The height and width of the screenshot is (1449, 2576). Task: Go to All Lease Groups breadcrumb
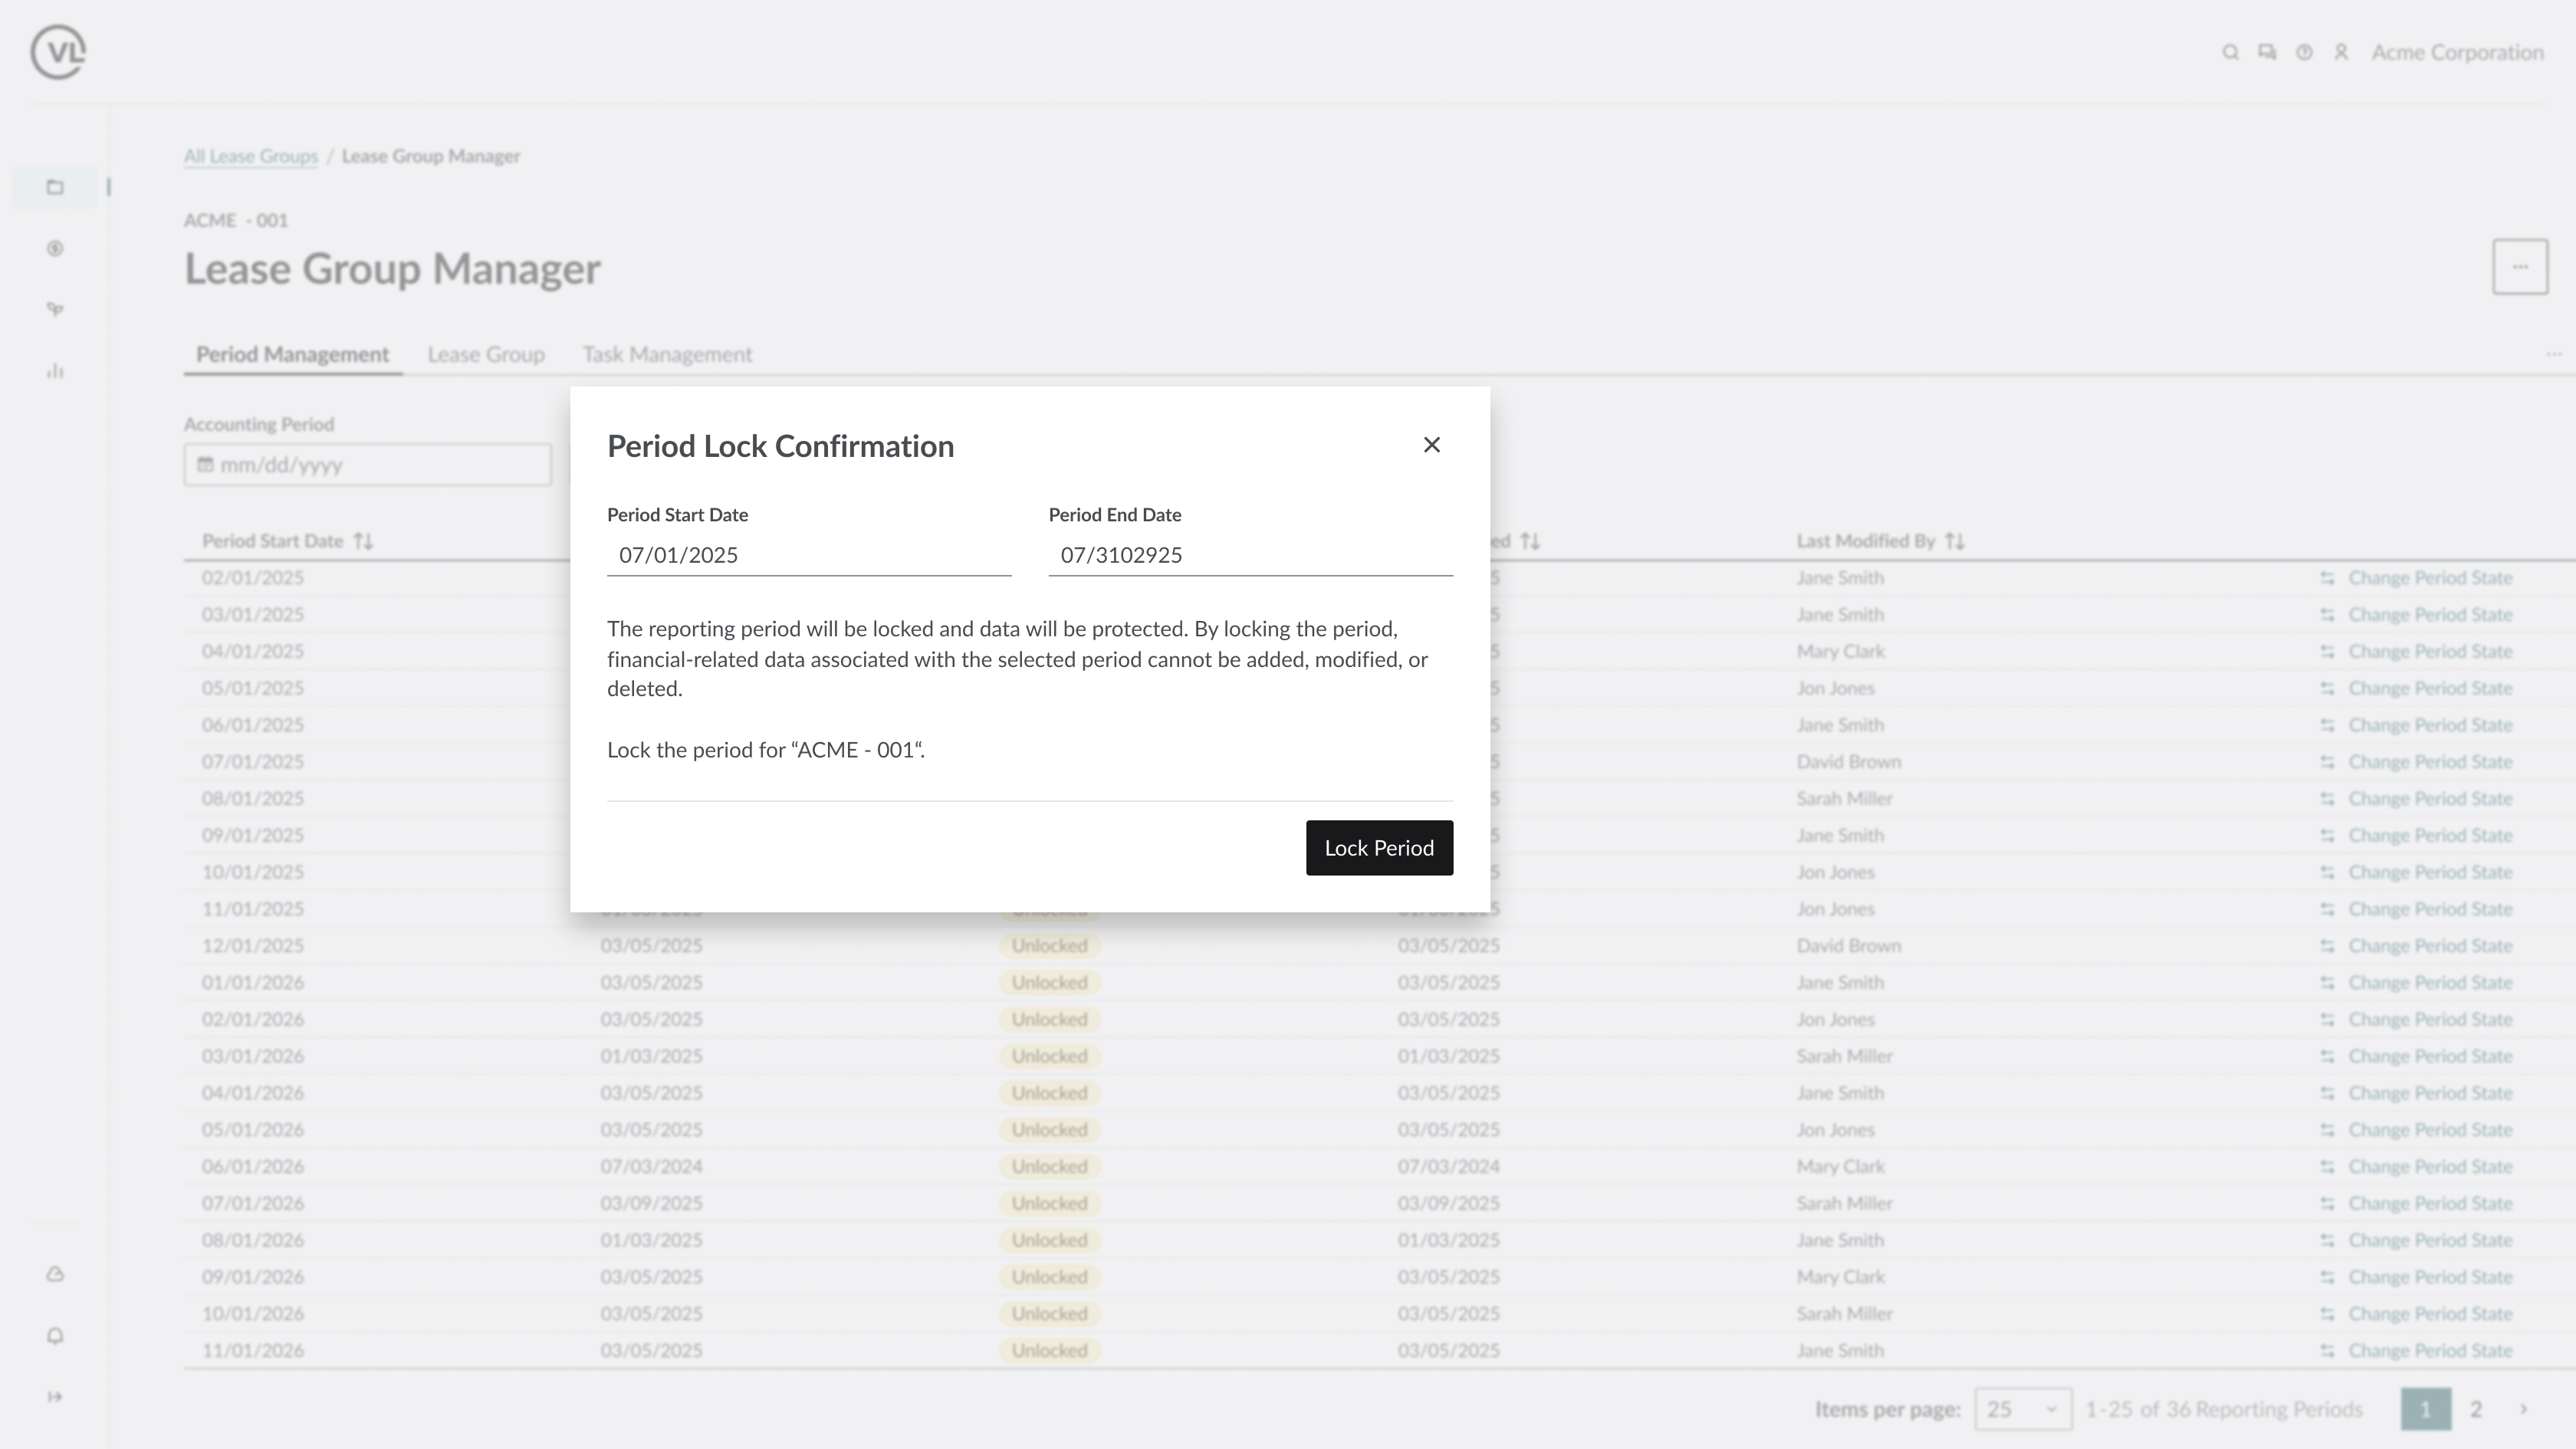pyautogui.click(x=250, y=156)
